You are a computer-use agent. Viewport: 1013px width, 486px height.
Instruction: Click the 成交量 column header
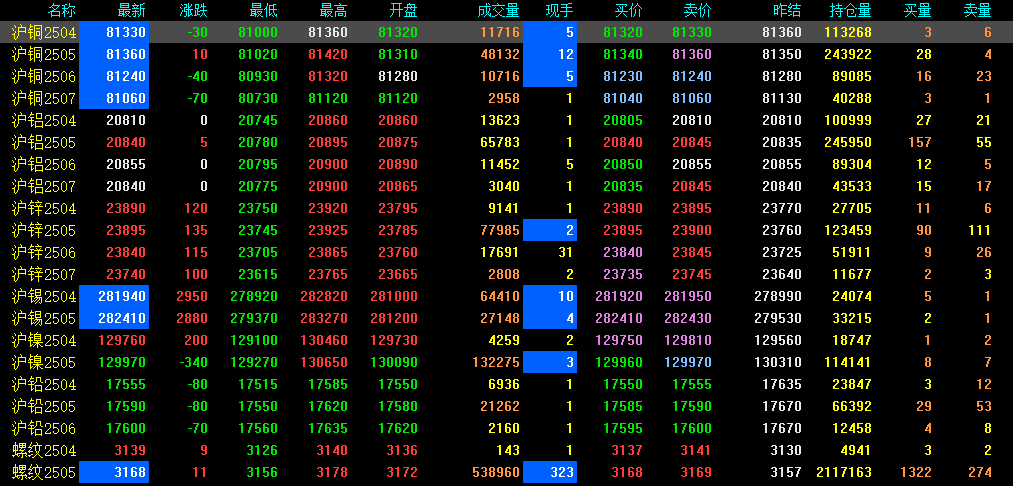498,10
